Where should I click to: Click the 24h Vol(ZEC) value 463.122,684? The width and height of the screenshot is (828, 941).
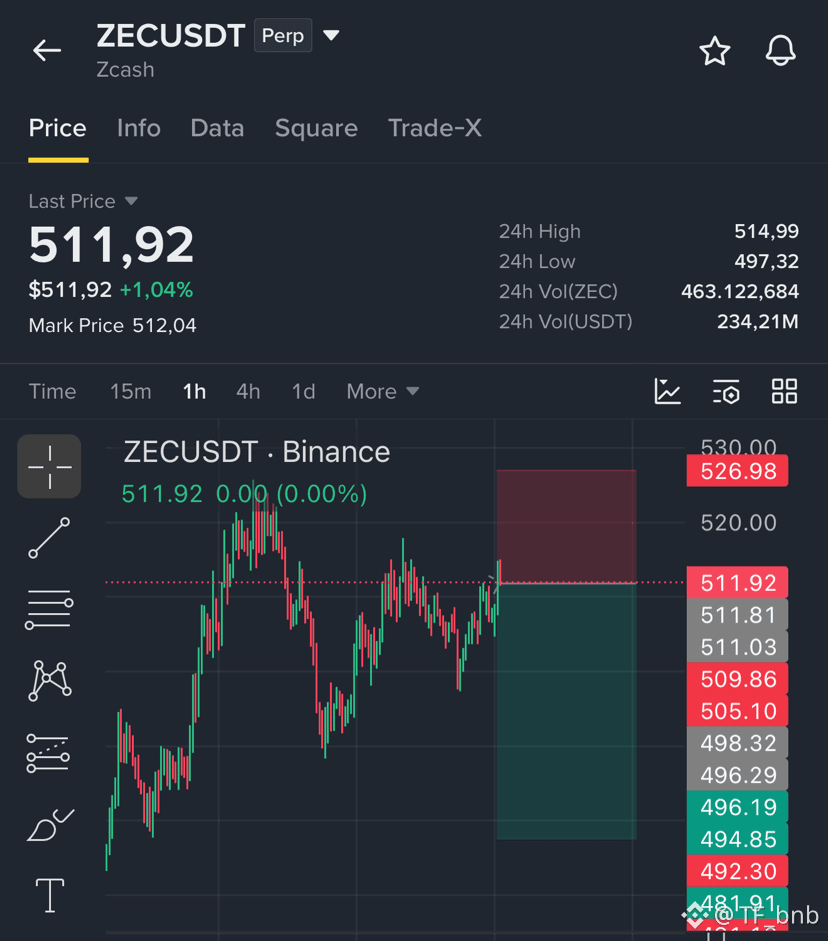(x=740, y=291)
